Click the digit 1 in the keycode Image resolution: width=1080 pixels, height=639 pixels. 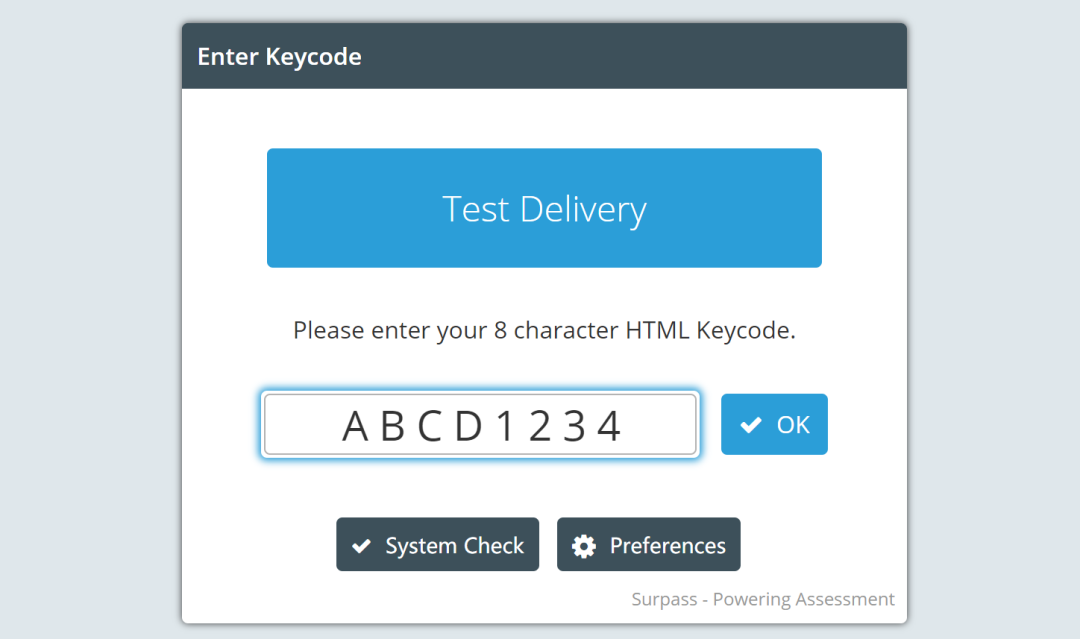[x=505, y=427]
